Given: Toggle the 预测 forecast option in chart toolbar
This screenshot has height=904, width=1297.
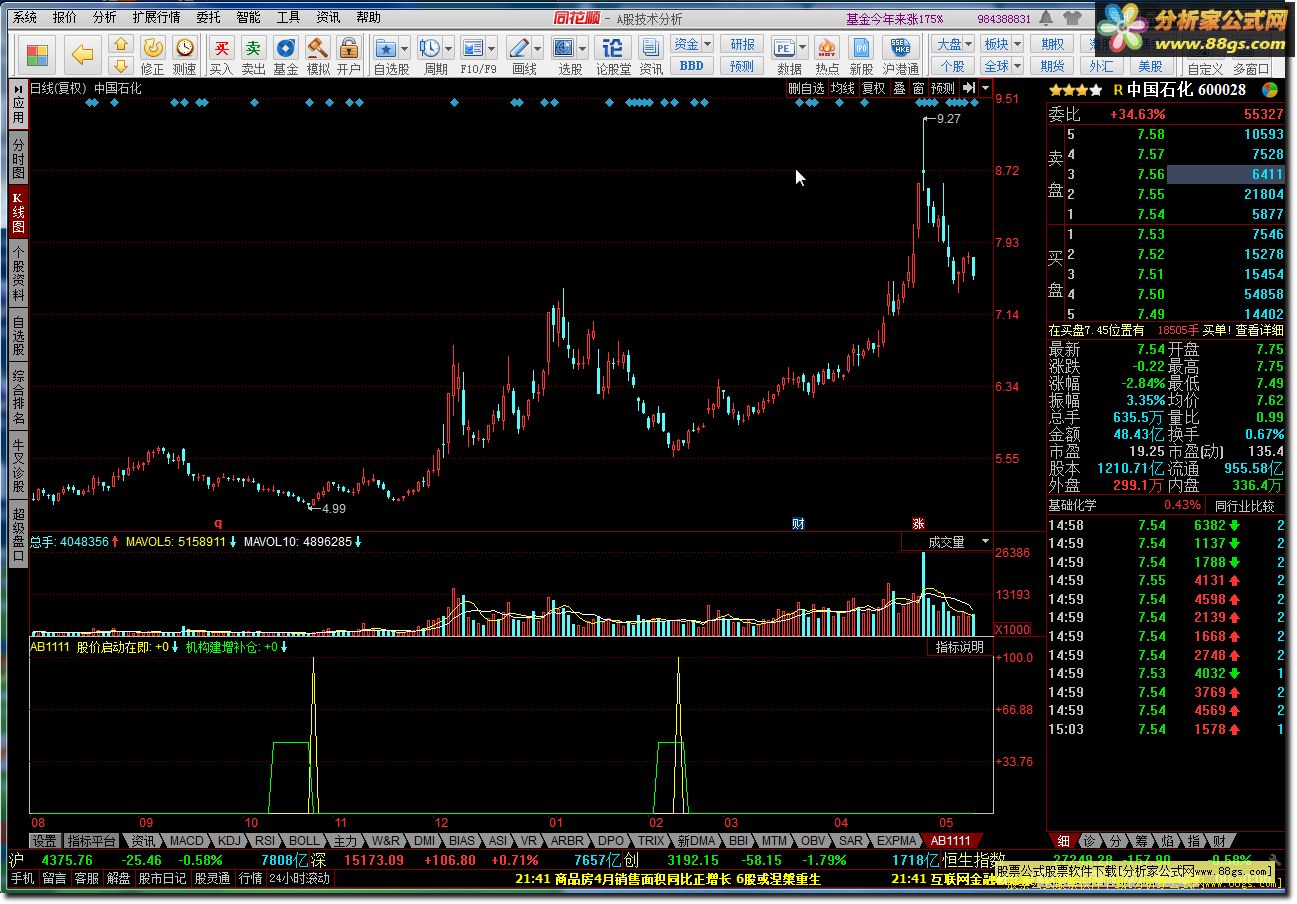Looking at the screenshot, I should point(943,88).
